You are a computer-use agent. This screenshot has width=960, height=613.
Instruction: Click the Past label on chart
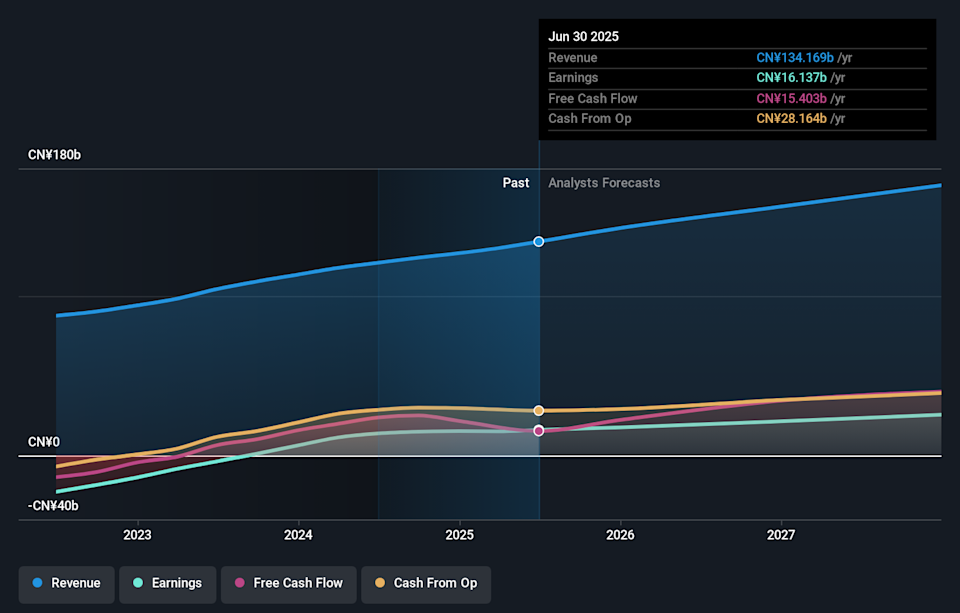pyautogui.click(x=515, y=183)
